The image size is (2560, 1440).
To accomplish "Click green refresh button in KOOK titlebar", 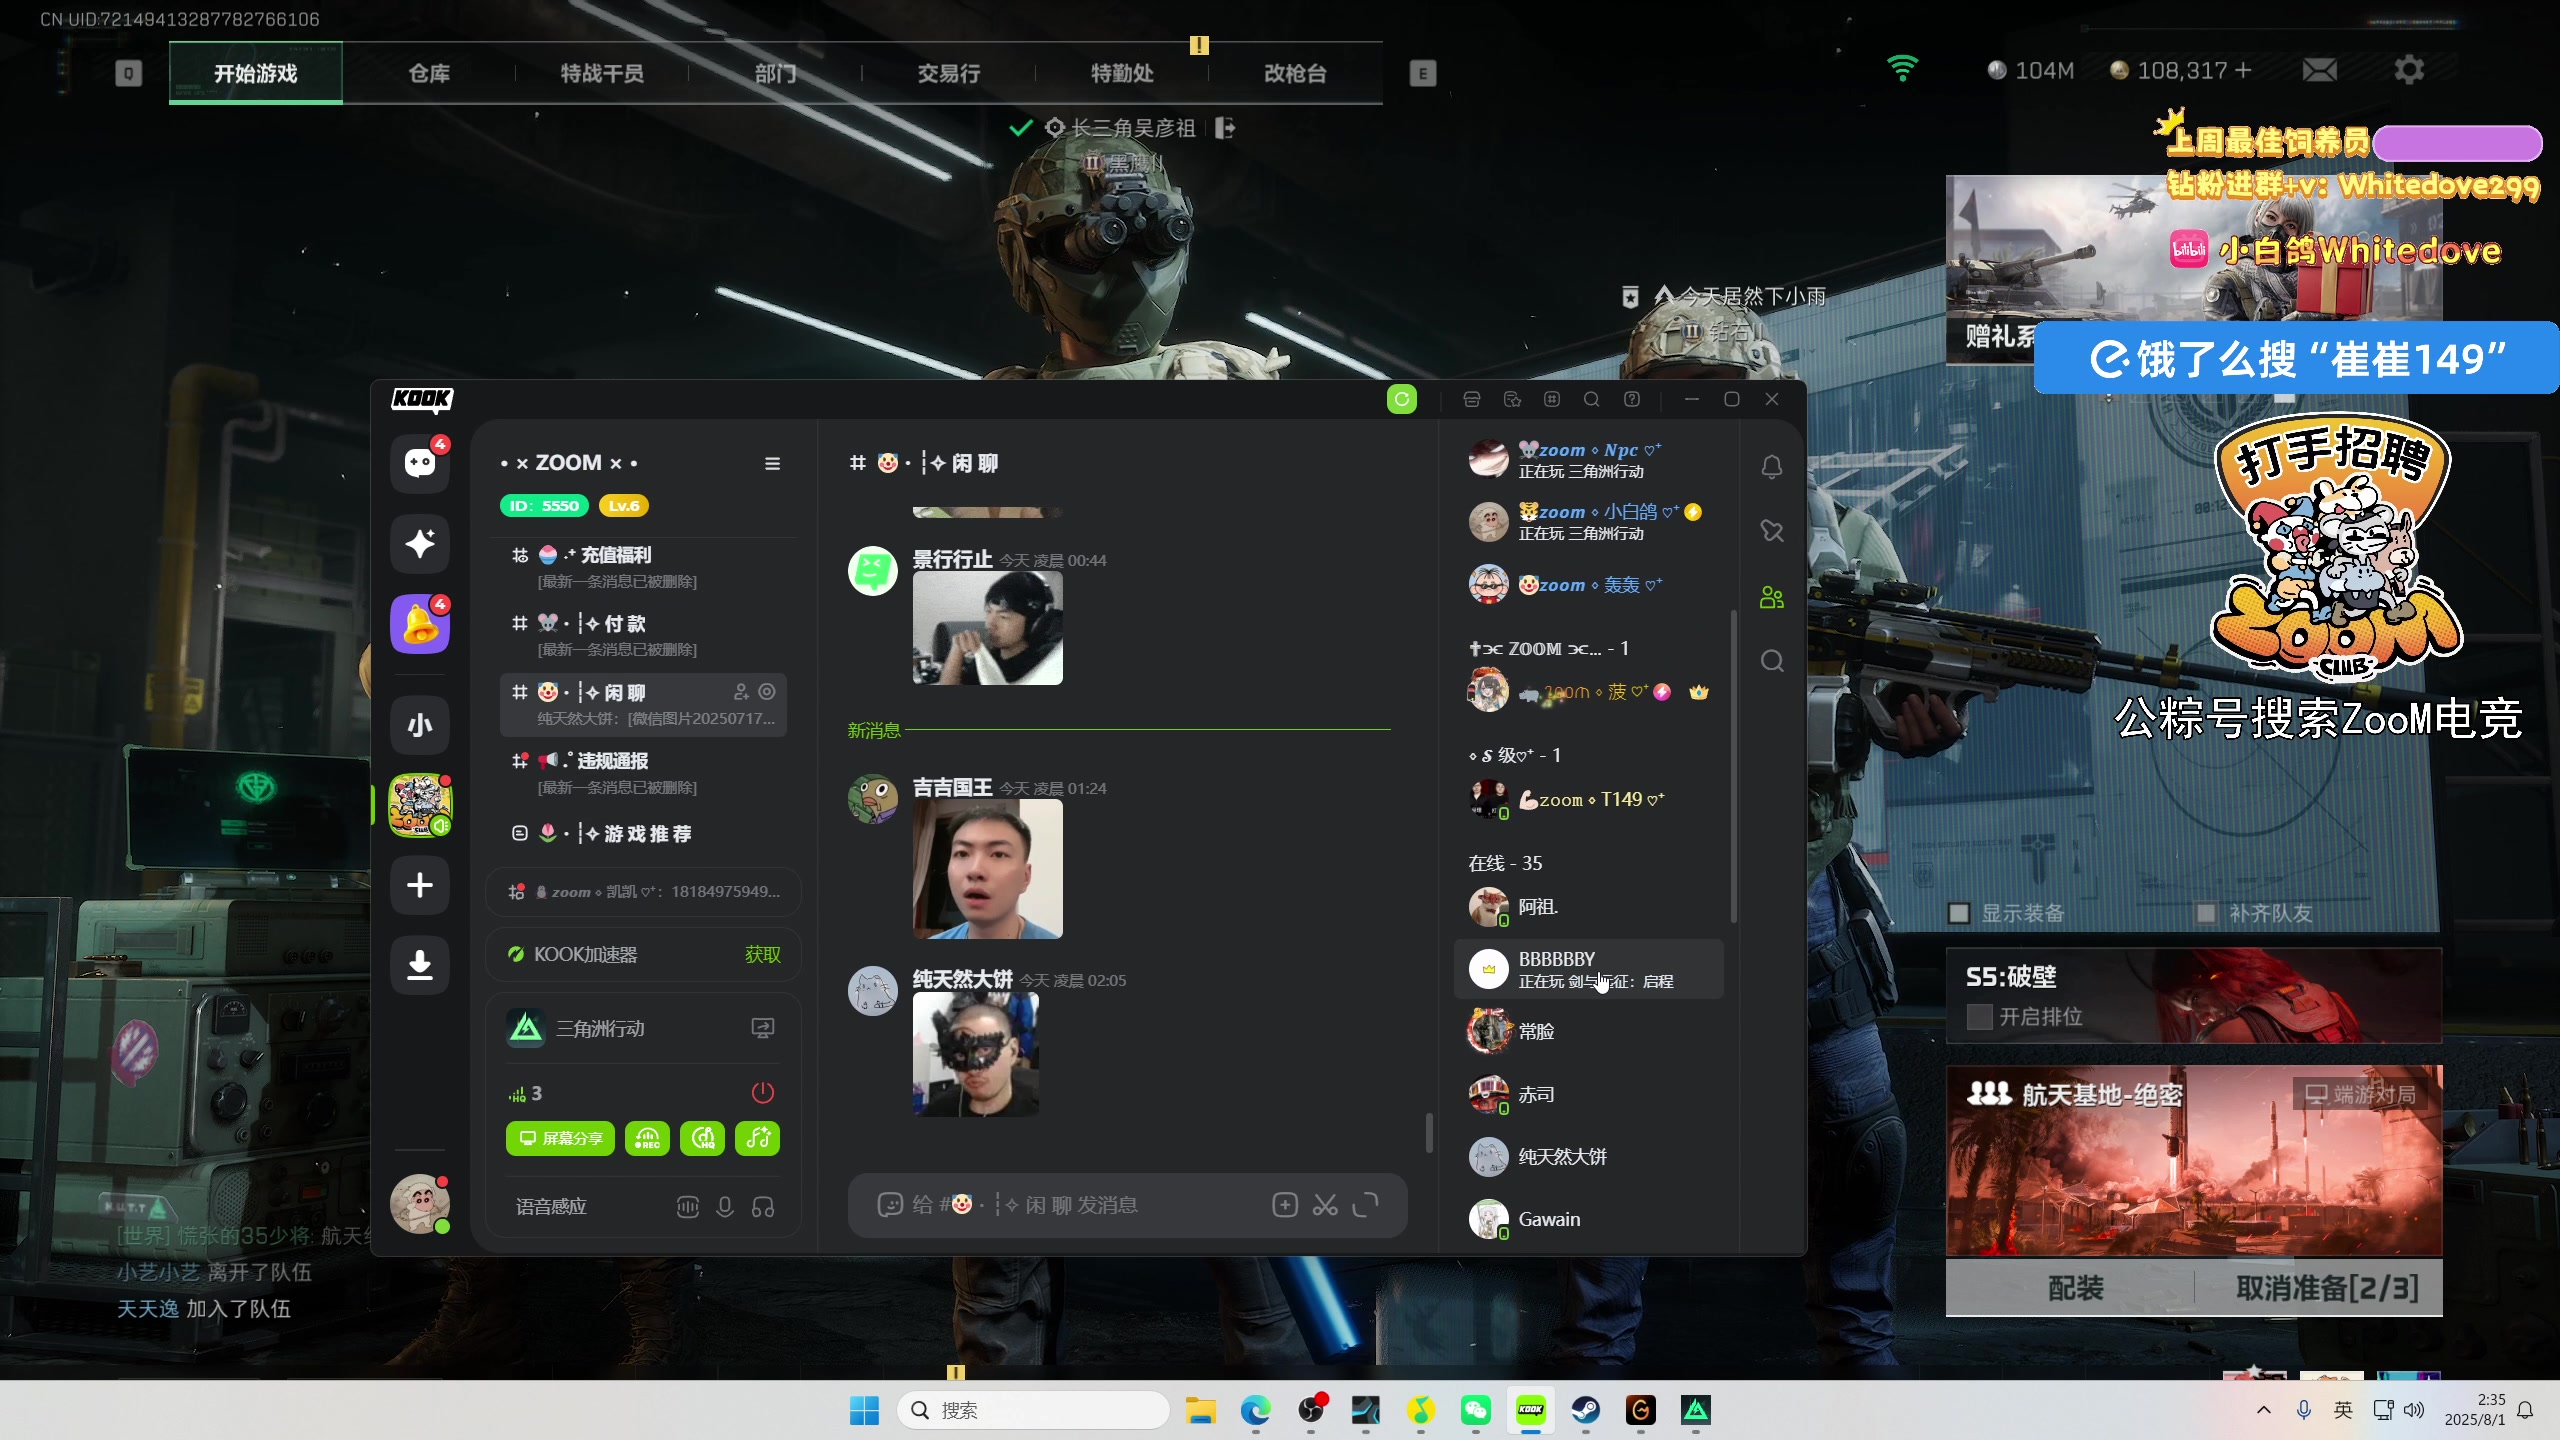I will pos(1402,400).
